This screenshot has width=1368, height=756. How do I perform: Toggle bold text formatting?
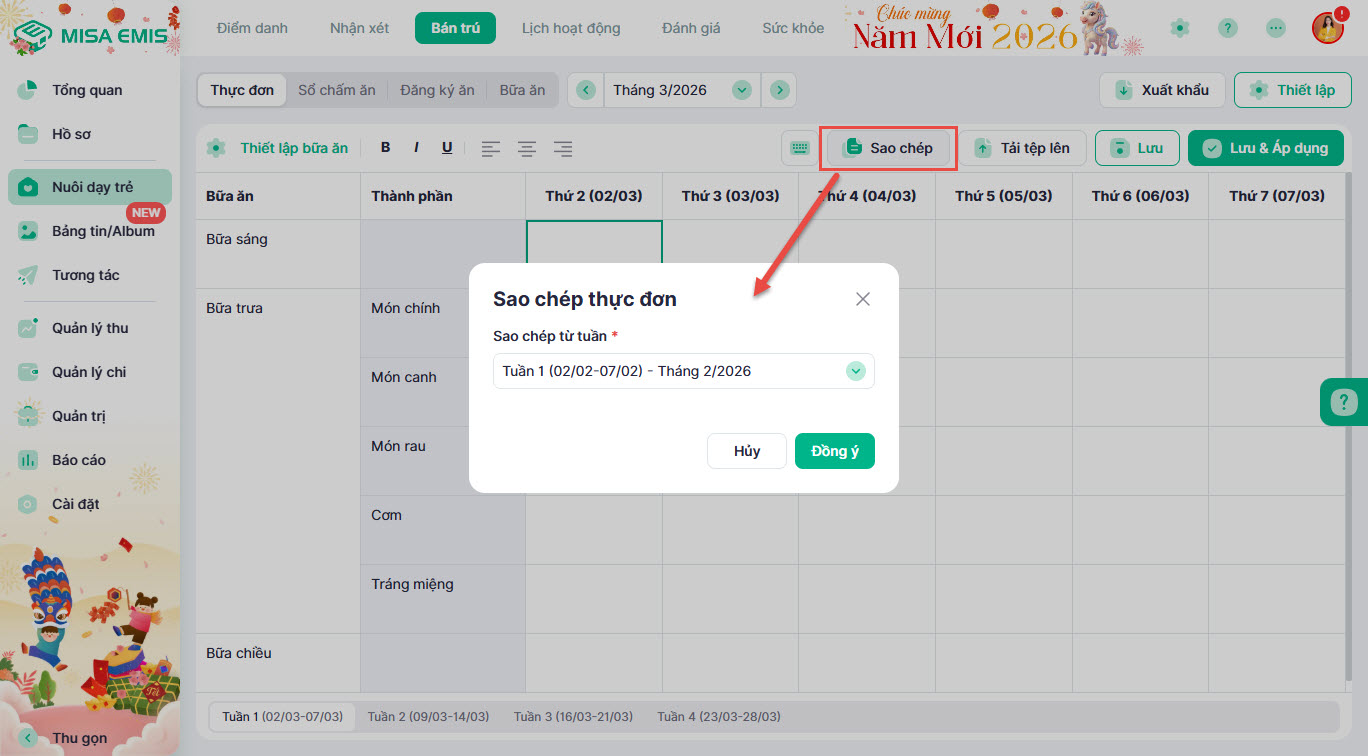(386, 148)
